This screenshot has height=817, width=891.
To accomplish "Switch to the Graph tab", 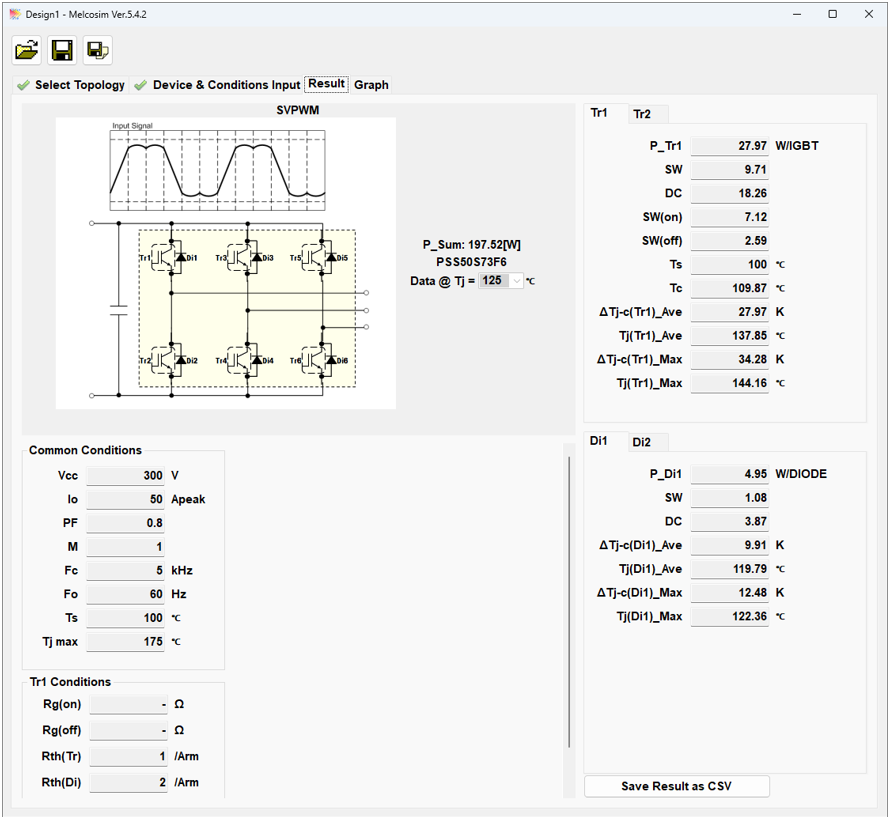I will [x=371, y=85].
